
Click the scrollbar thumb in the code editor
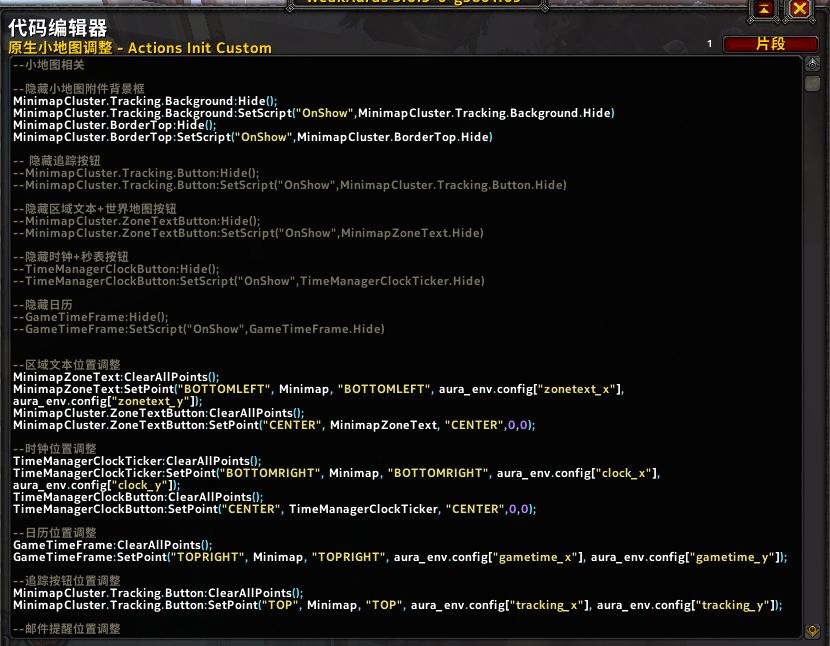[x=812, y=84]
